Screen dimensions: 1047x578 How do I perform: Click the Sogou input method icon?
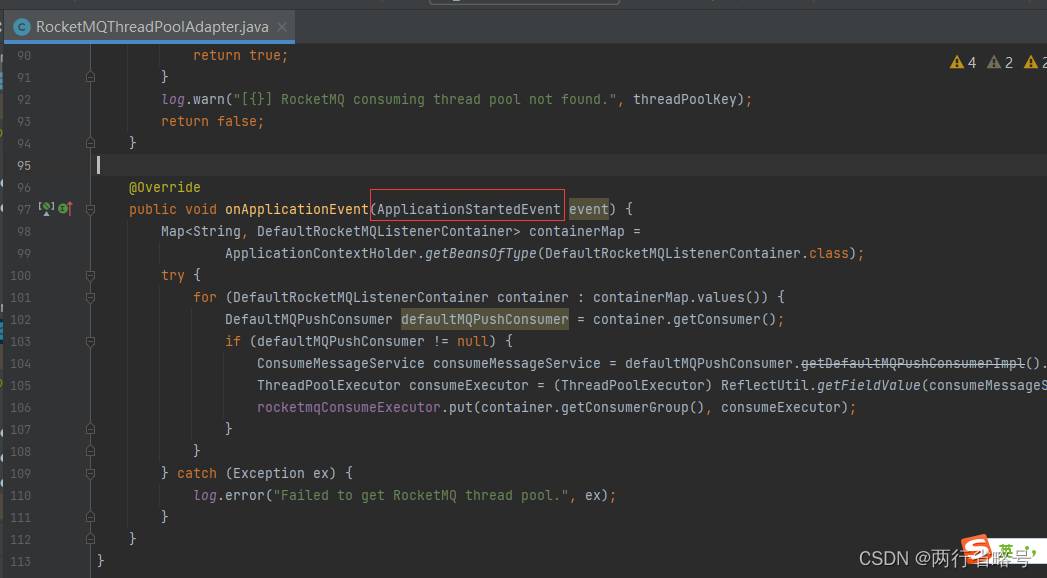(x=977, y=549)
